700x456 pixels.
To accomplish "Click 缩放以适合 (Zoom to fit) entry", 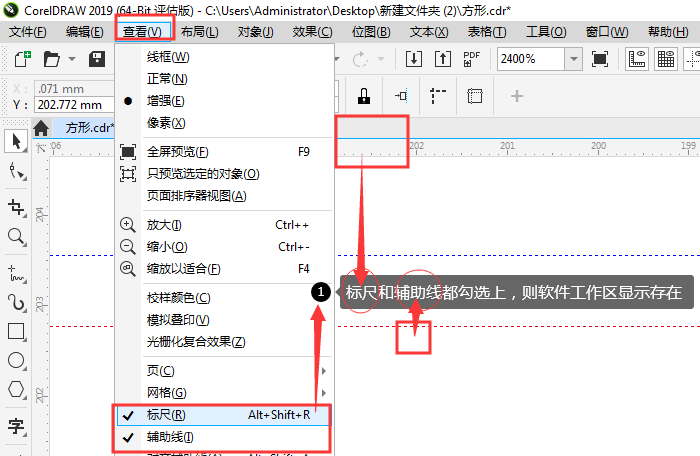I will pyautogui.click(x=183, y=269).
